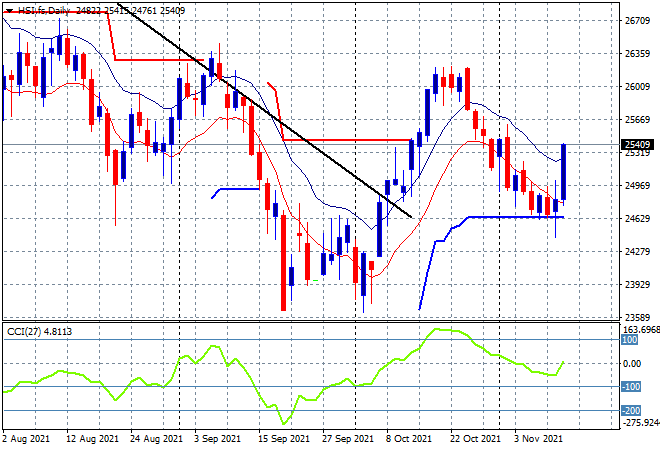Viewport: 660px width, 450px height.
Task: Click the 25669 price axis label
Action: [637, 120]
